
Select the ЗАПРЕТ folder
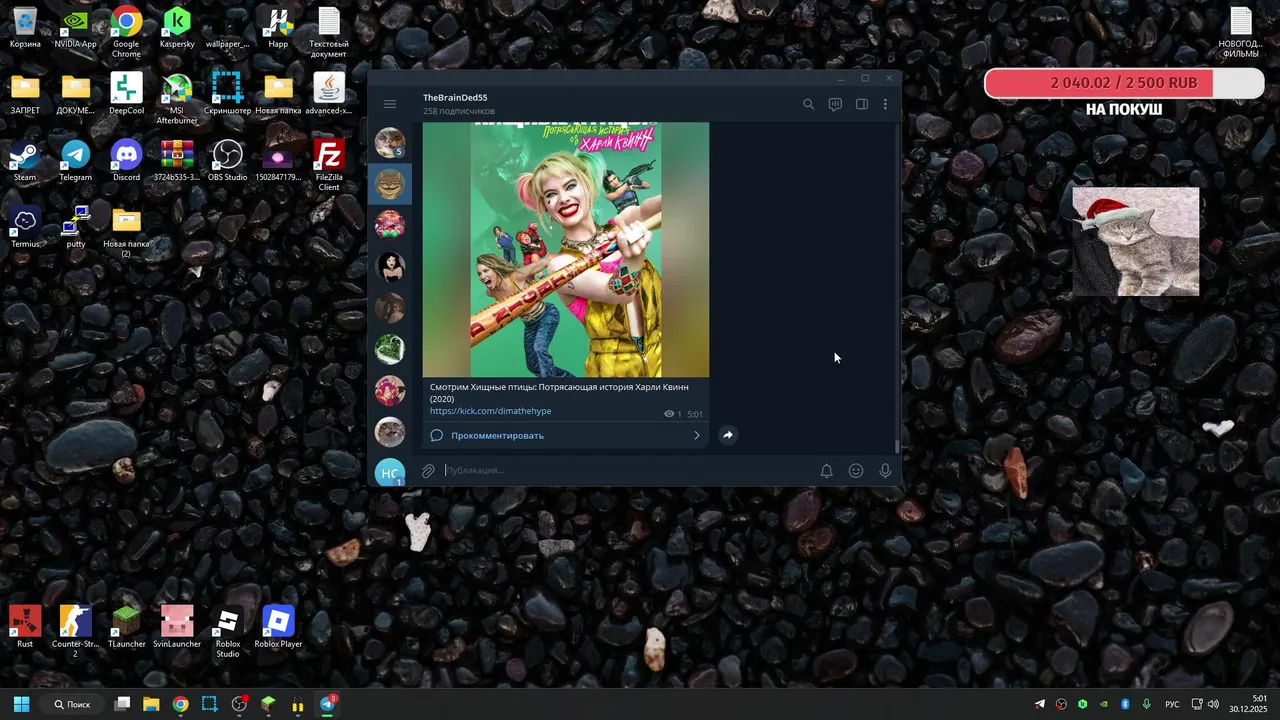pyautogui.click(x=25, y=94)
